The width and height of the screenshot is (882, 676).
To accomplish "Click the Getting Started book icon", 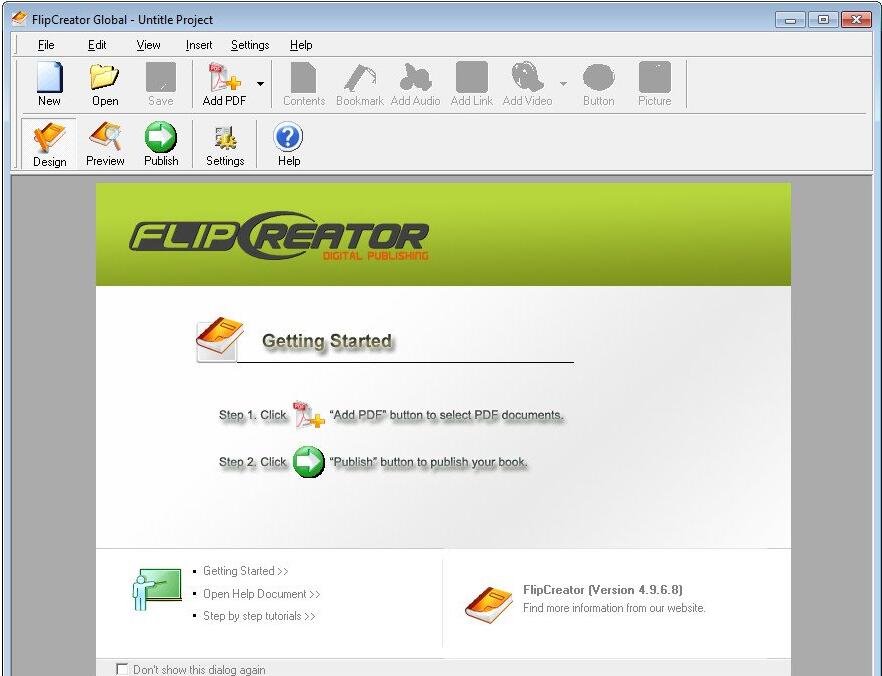I will click(x=219, y=339).
